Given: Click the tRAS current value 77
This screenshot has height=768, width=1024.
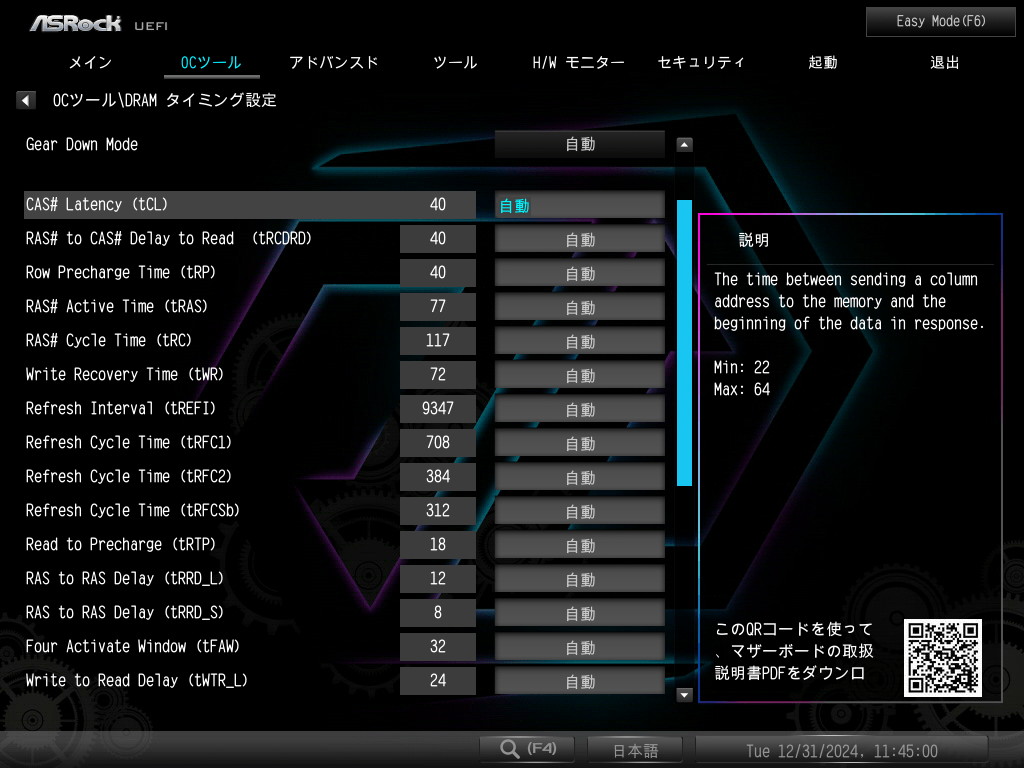Looking at the screenshot, I should click(x=438, y=307).
